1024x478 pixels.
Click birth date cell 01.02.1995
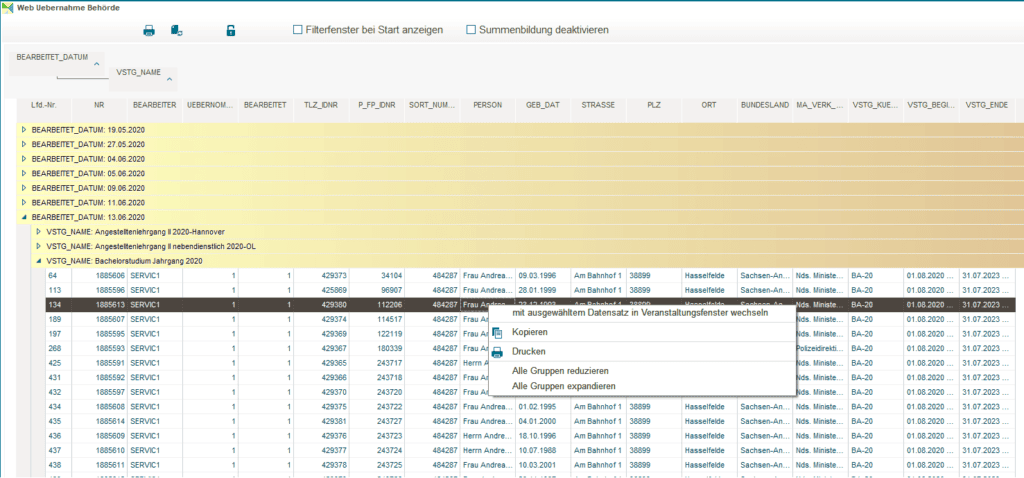click(543, 406)
